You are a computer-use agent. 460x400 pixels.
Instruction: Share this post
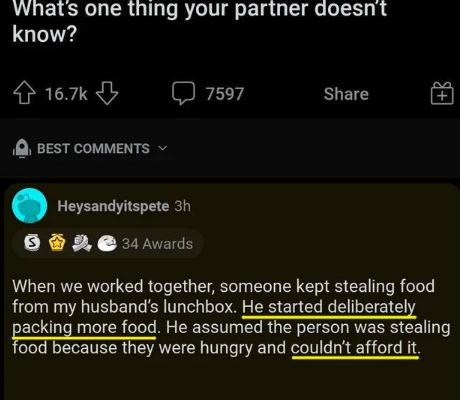(x=346, y=94)
